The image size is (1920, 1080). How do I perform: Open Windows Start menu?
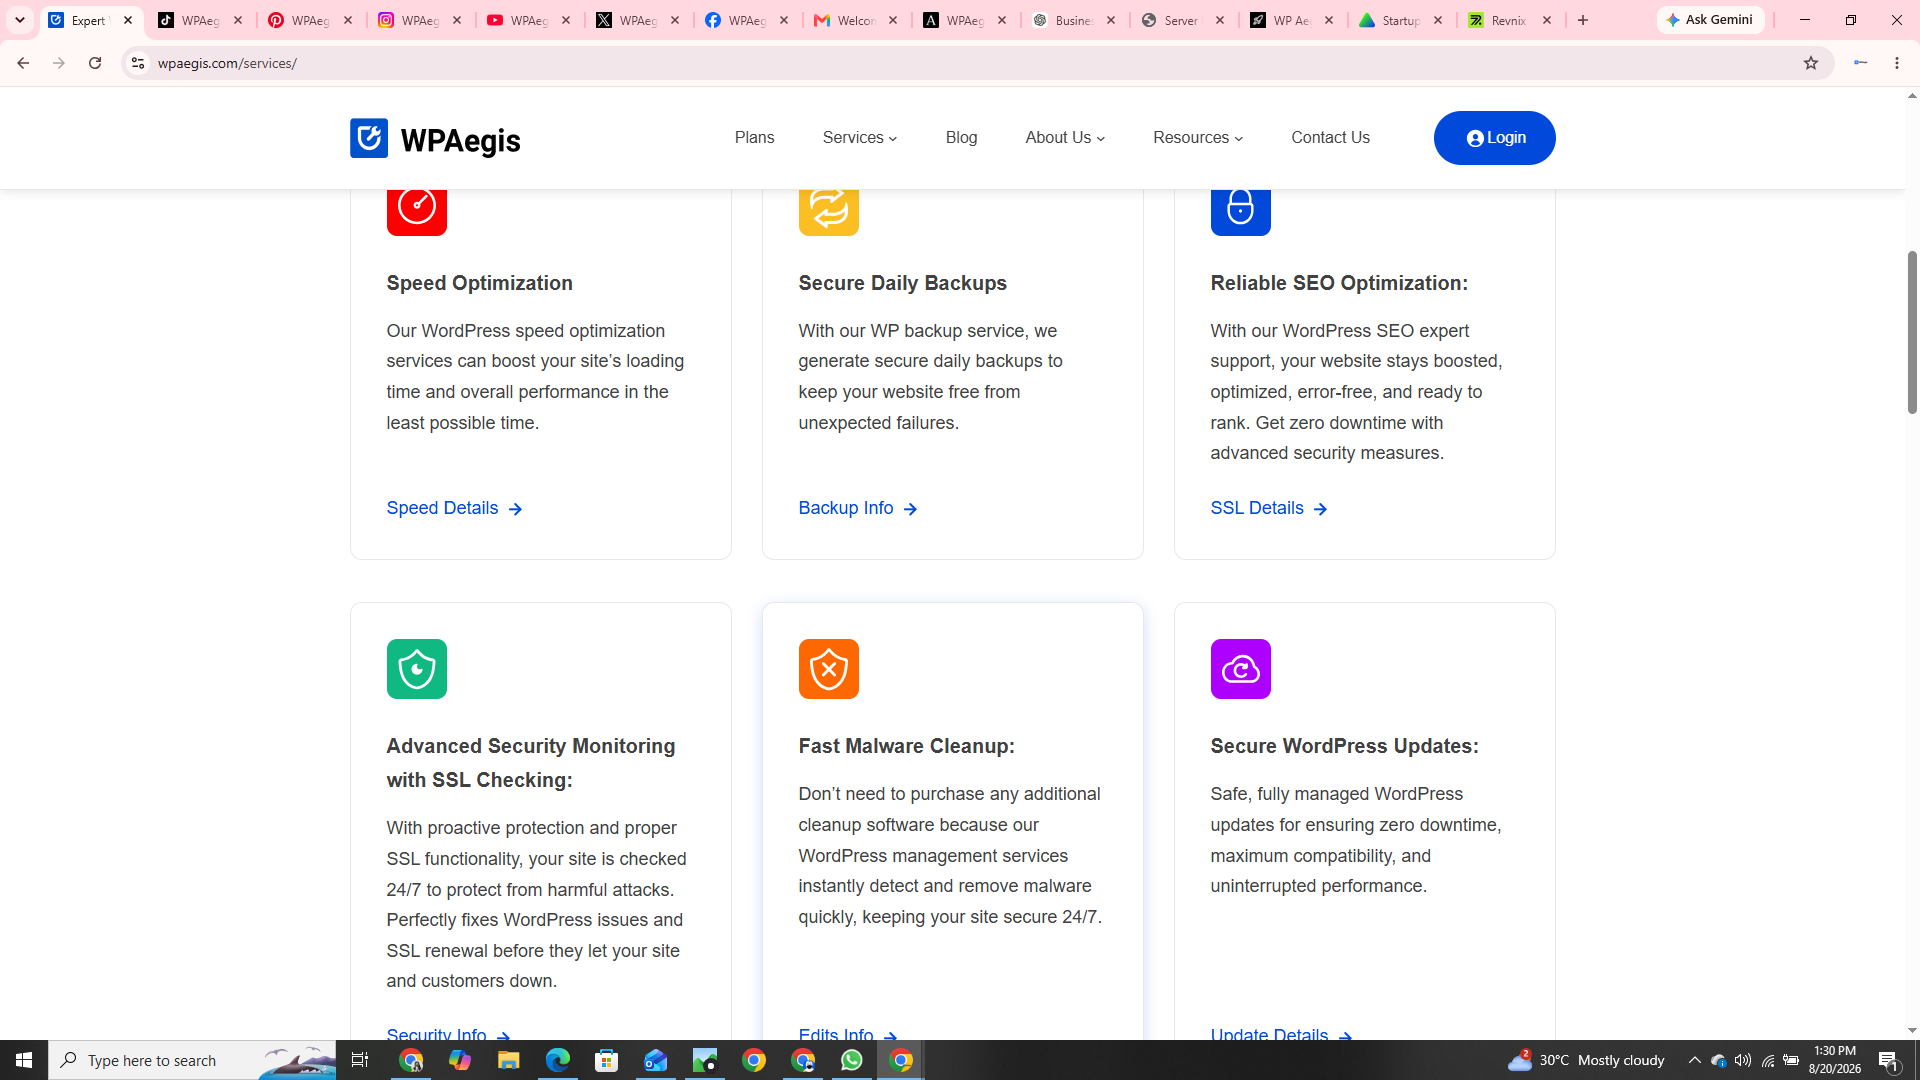tap(24, 1060)
